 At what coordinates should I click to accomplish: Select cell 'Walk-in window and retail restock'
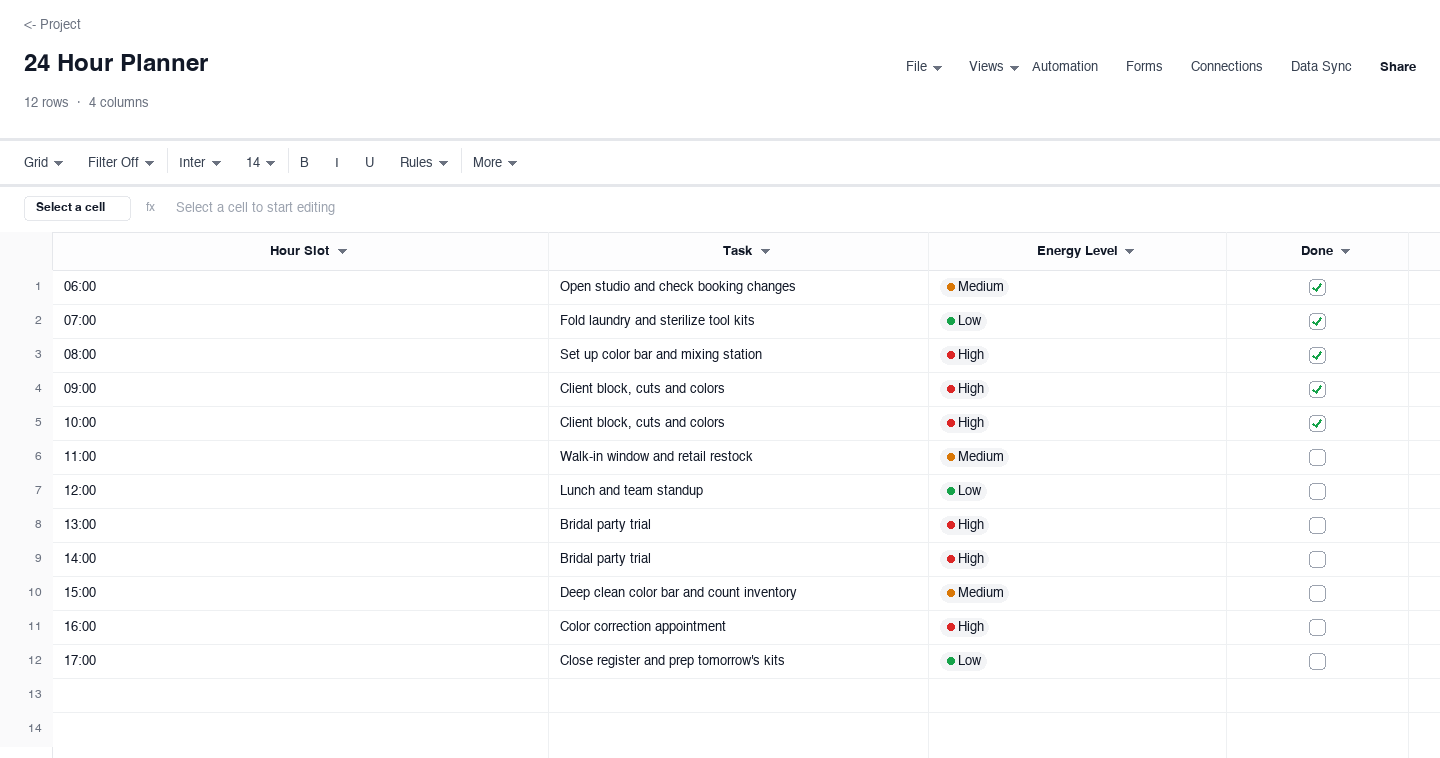click(x=738, y=457)
